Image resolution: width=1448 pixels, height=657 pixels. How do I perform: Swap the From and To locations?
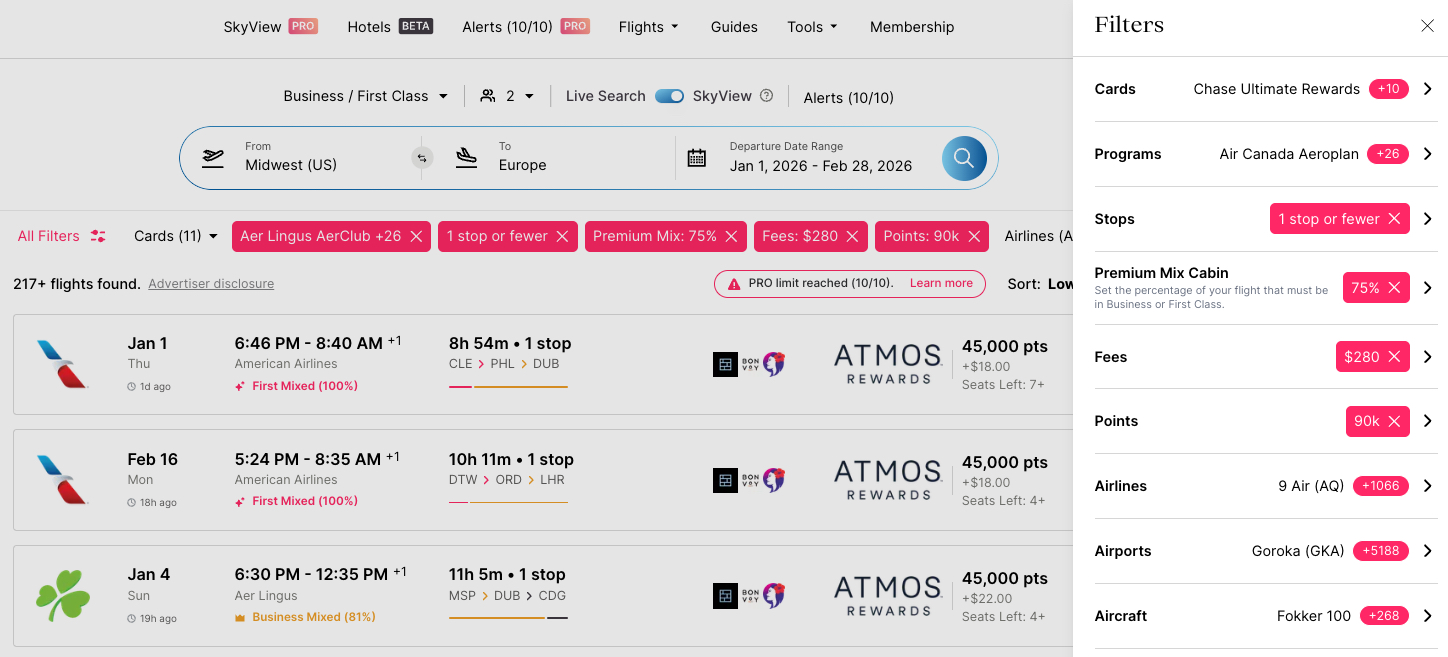click(x=421, y=157)
